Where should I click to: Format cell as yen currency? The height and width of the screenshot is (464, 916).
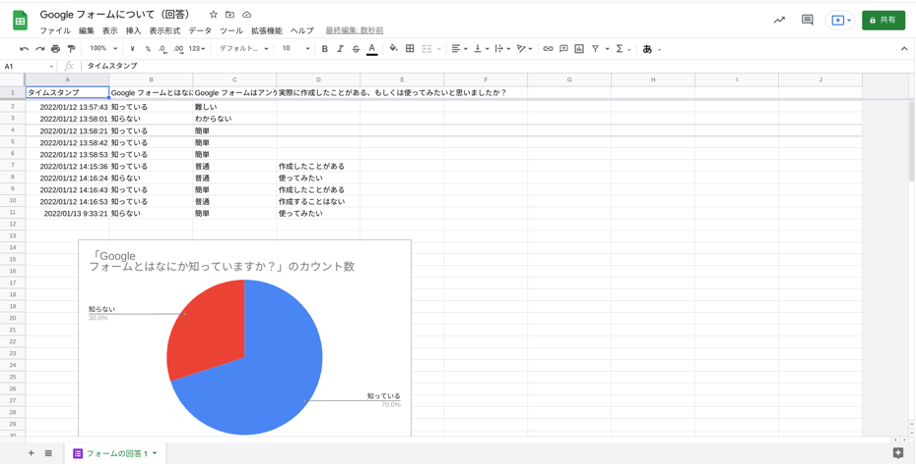click(133, 49)
